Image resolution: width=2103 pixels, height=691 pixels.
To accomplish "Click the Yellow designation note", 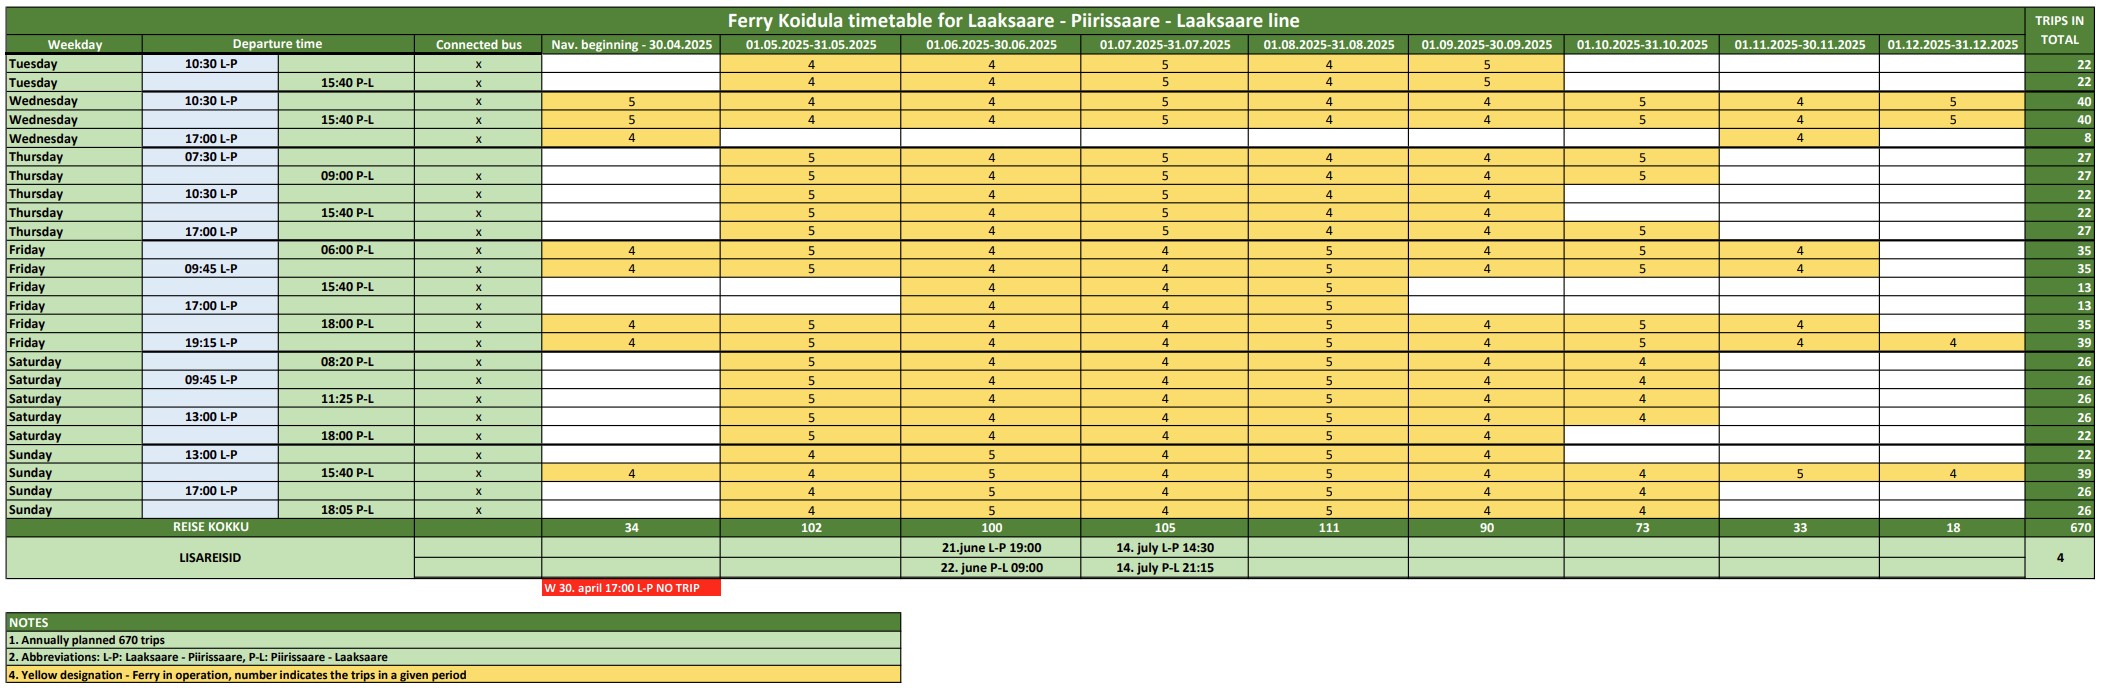I will pos(453,675).
